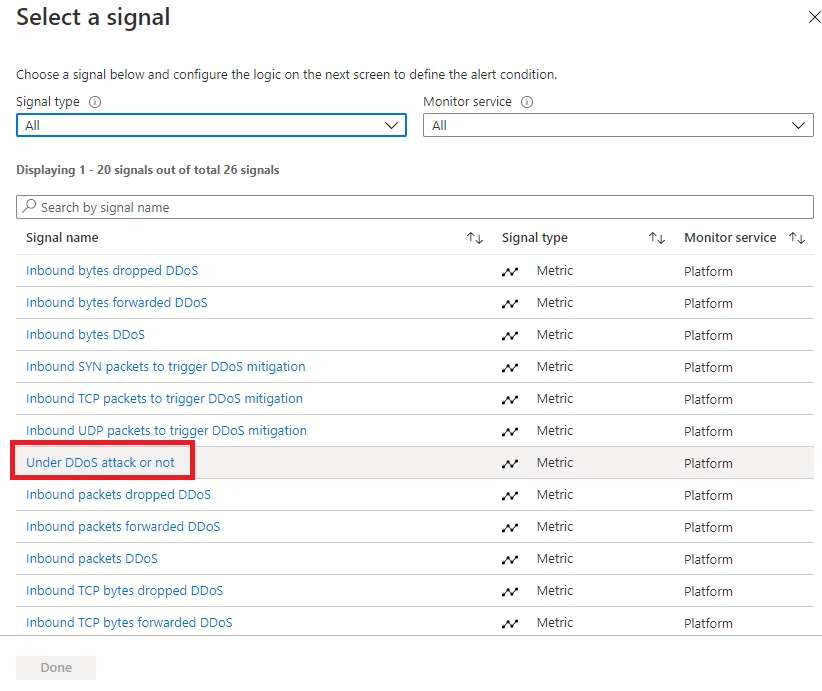Click the chart icon for Inbound SYN packets row
Image resolution: width=822 pixels, height=691 pixels.
pos(511,366)
